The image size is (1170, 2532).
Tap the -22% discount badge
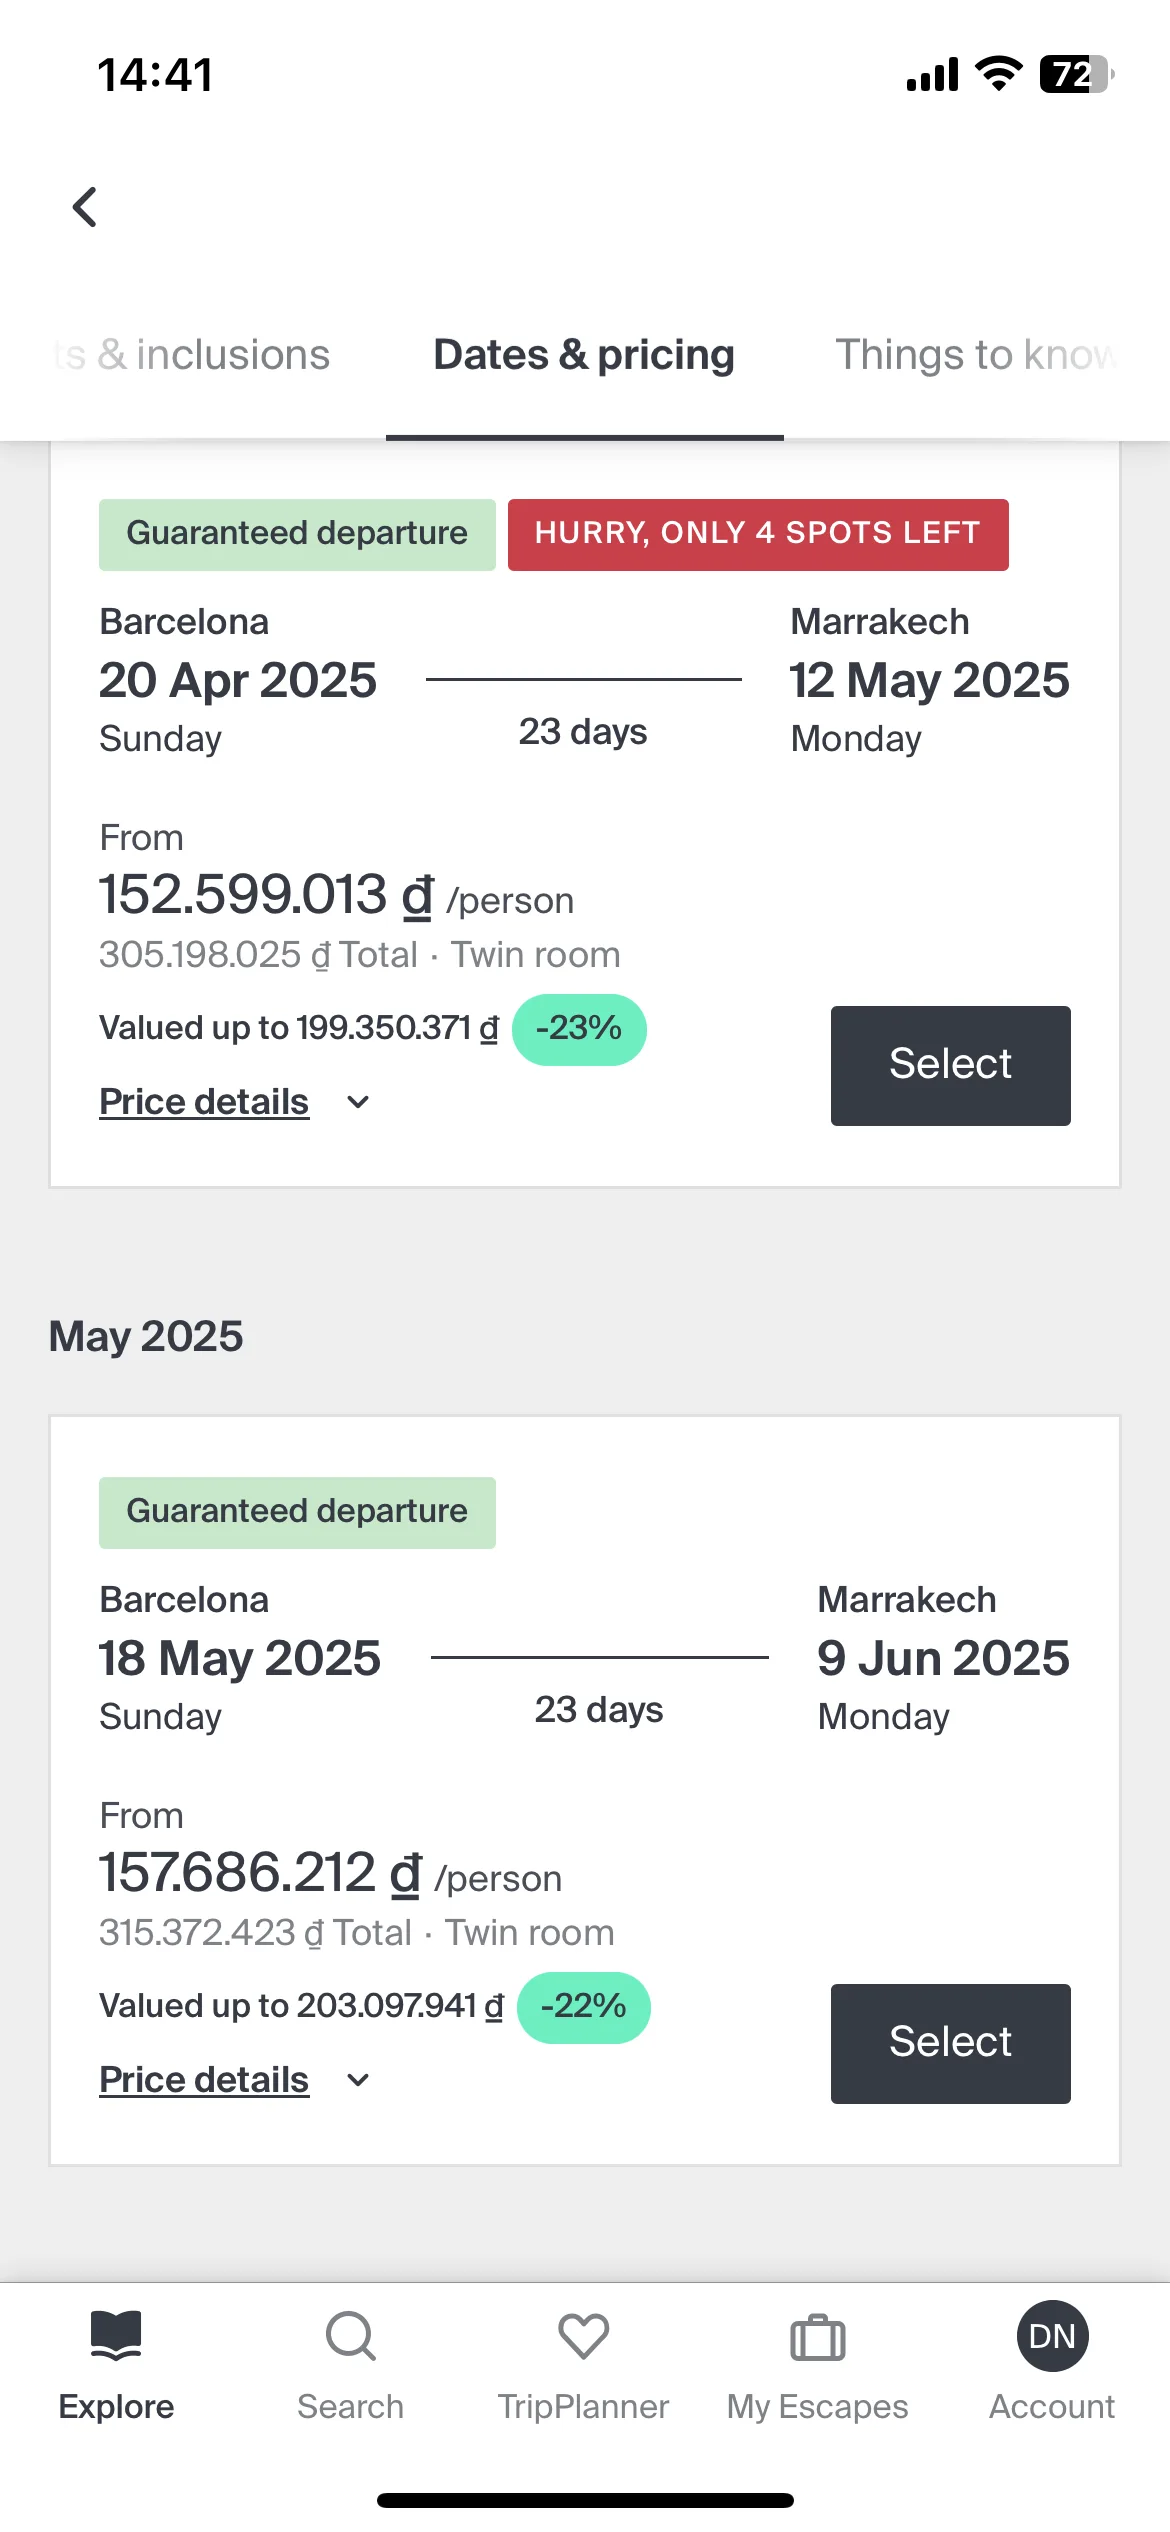(584, 2007)
